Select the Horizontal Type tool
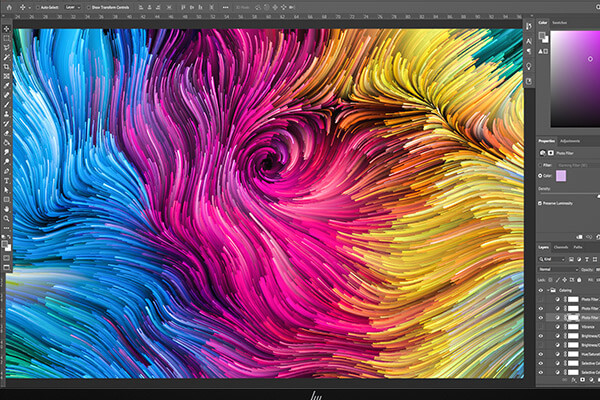The width and height of the screenshot is (600, 400). (x=7, y=181)
